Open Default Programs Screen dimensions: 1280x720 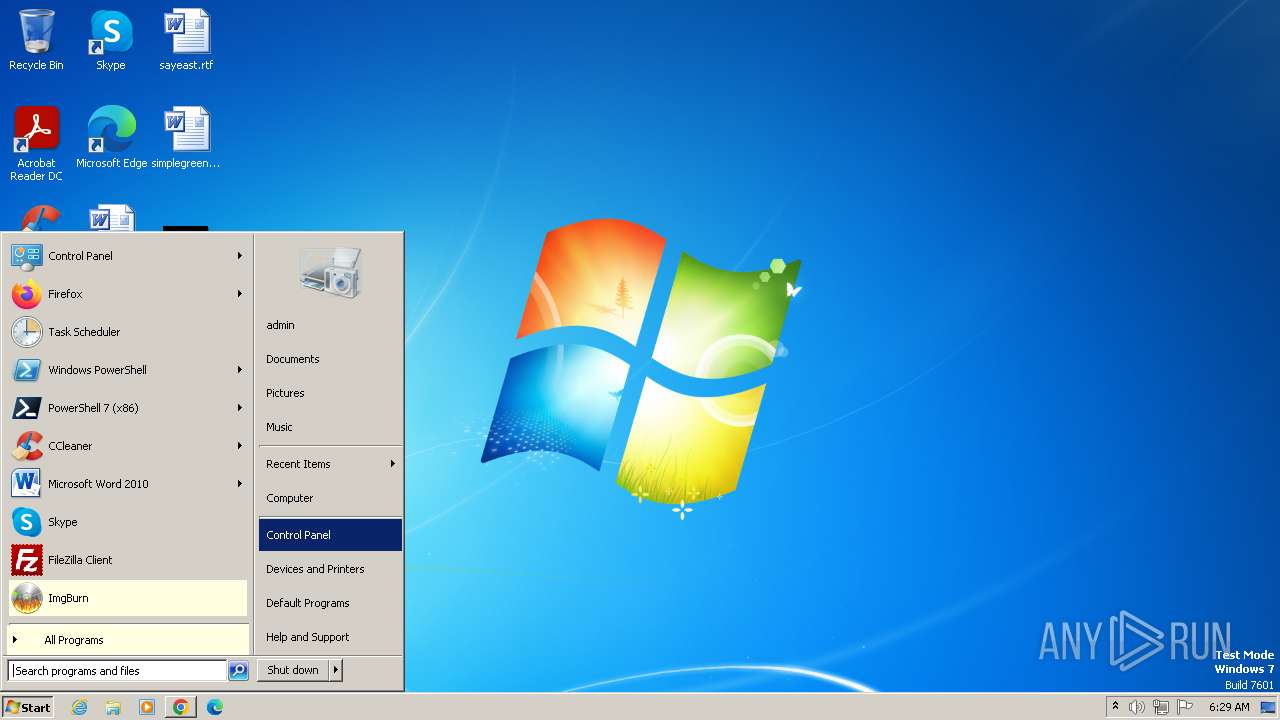coord(330,603)
